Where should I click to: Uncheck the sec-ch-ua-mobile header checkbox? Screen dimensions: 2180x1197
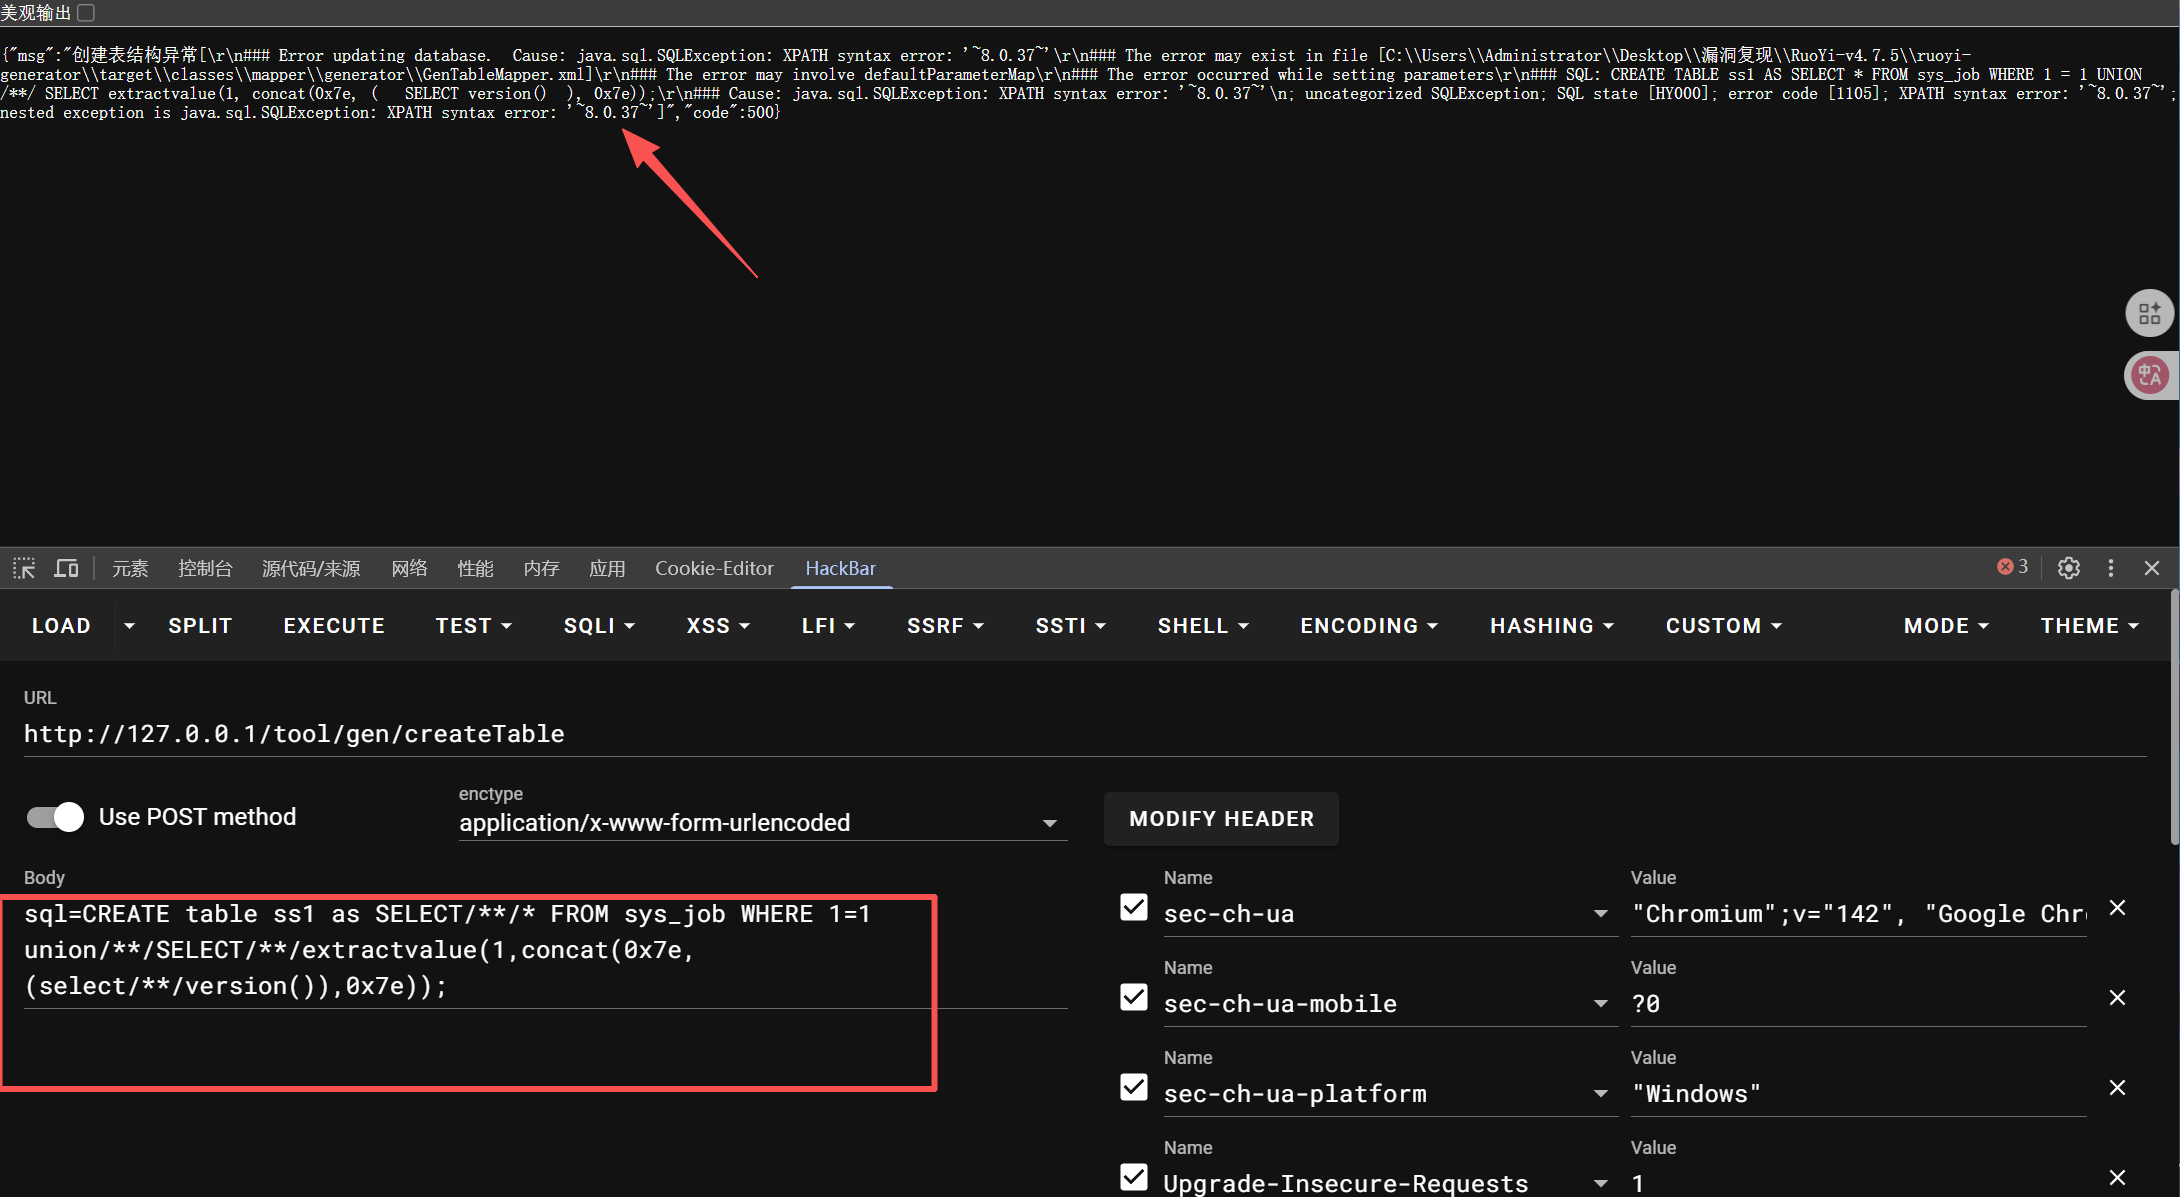[x=1134, y=998]
